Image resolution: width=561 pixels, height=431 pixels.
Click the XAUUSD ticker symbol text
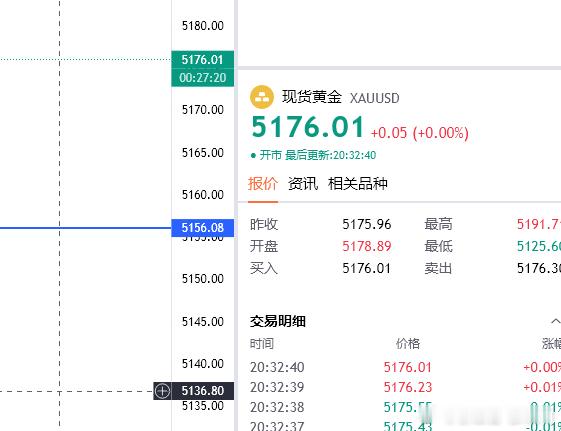(x=375, y=98)
